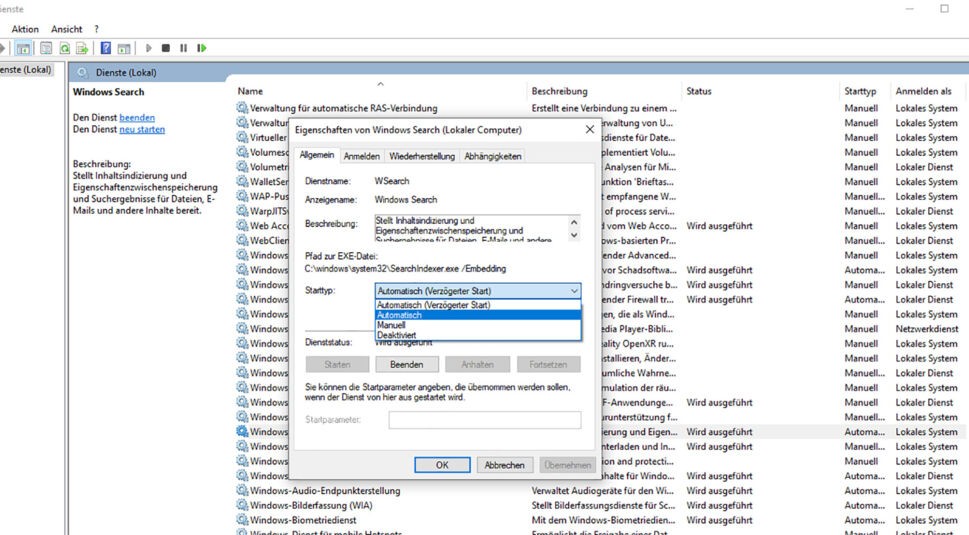This screenshot has width=969, height=535.
Task: Click the pause service toolbar icon
Action: click(x=184, y=48)
